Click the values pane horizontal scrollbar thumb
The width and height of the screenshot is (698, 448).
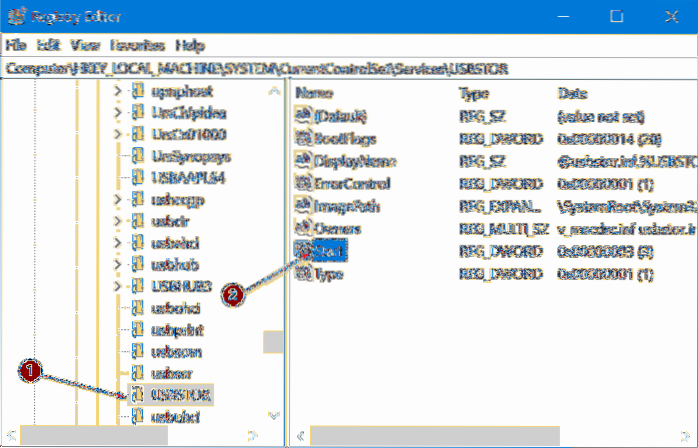click(x=435, y=436)
